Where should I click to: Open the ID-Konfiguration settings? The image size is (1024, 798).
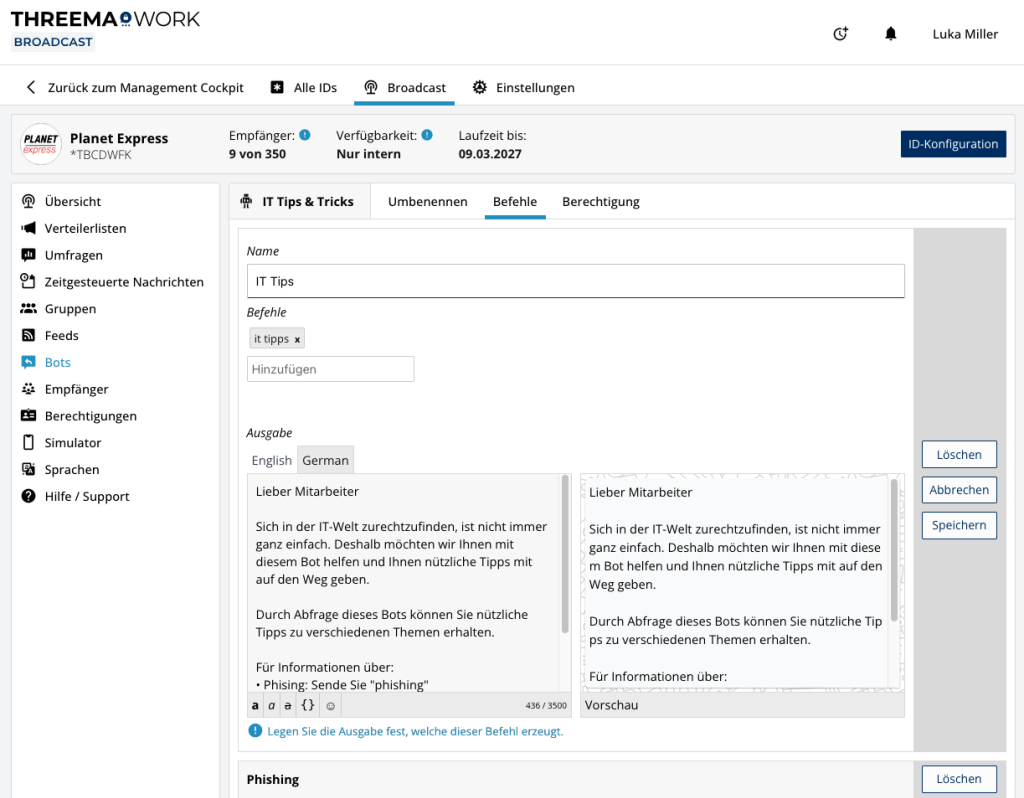click(953, 143)
